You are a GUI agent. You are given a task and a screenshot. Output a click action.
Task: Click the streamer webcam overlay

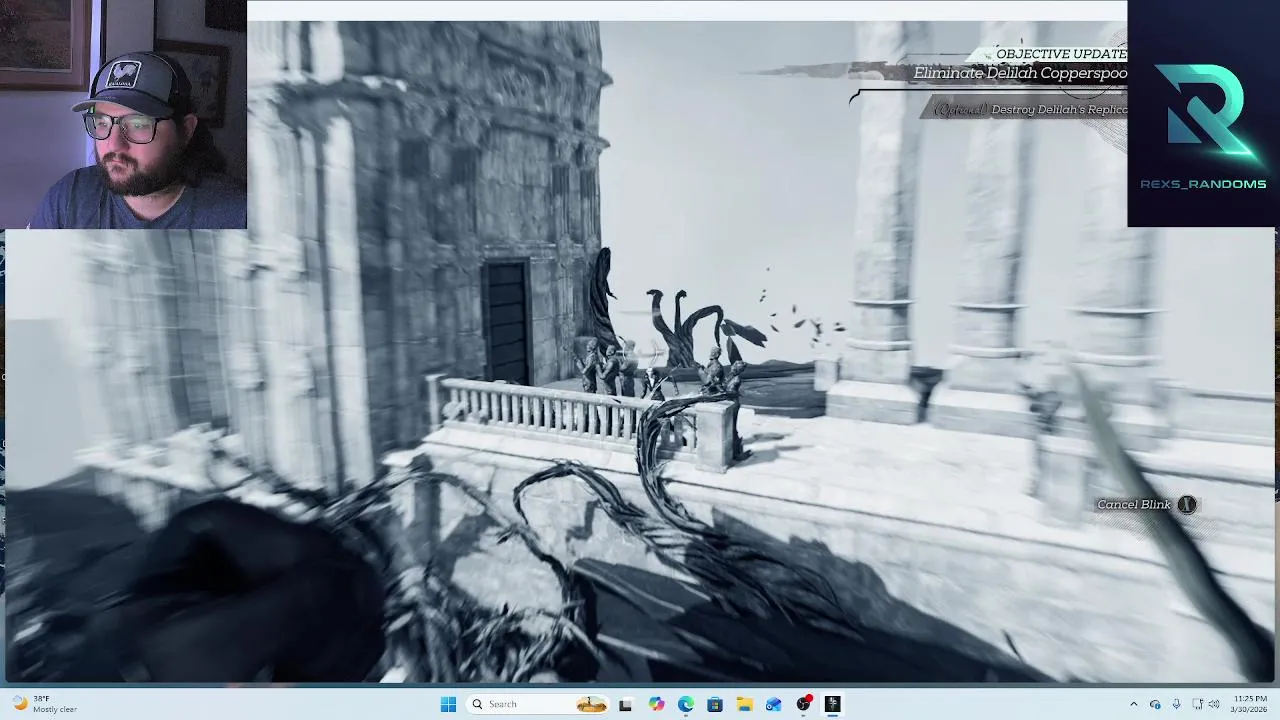(x=123, y=114)
